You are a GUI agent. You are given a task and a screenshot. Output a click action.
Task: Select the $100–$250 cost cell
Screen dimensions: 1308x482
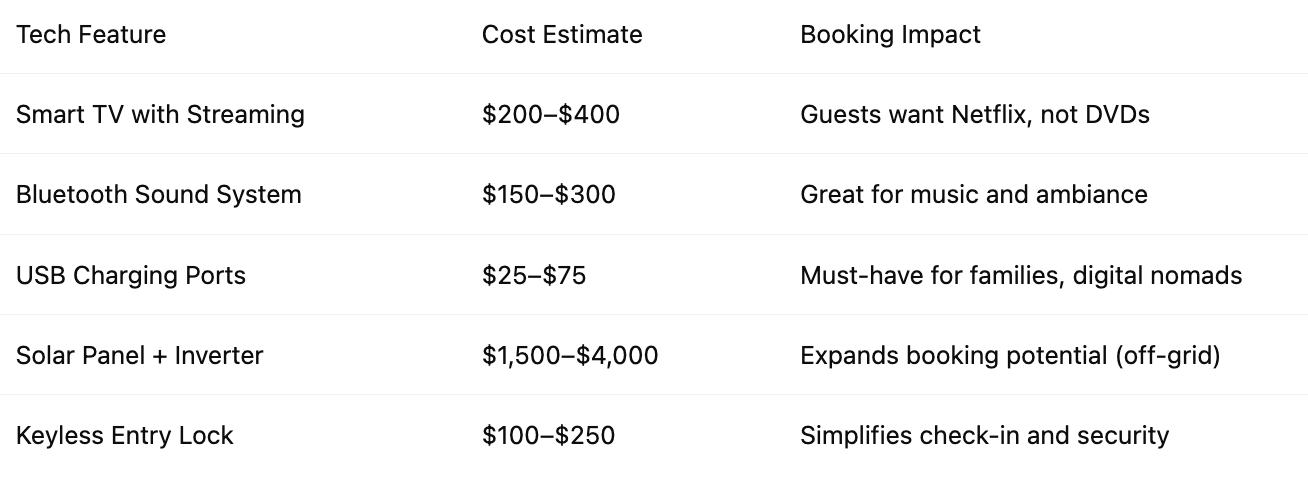(549, 435)
